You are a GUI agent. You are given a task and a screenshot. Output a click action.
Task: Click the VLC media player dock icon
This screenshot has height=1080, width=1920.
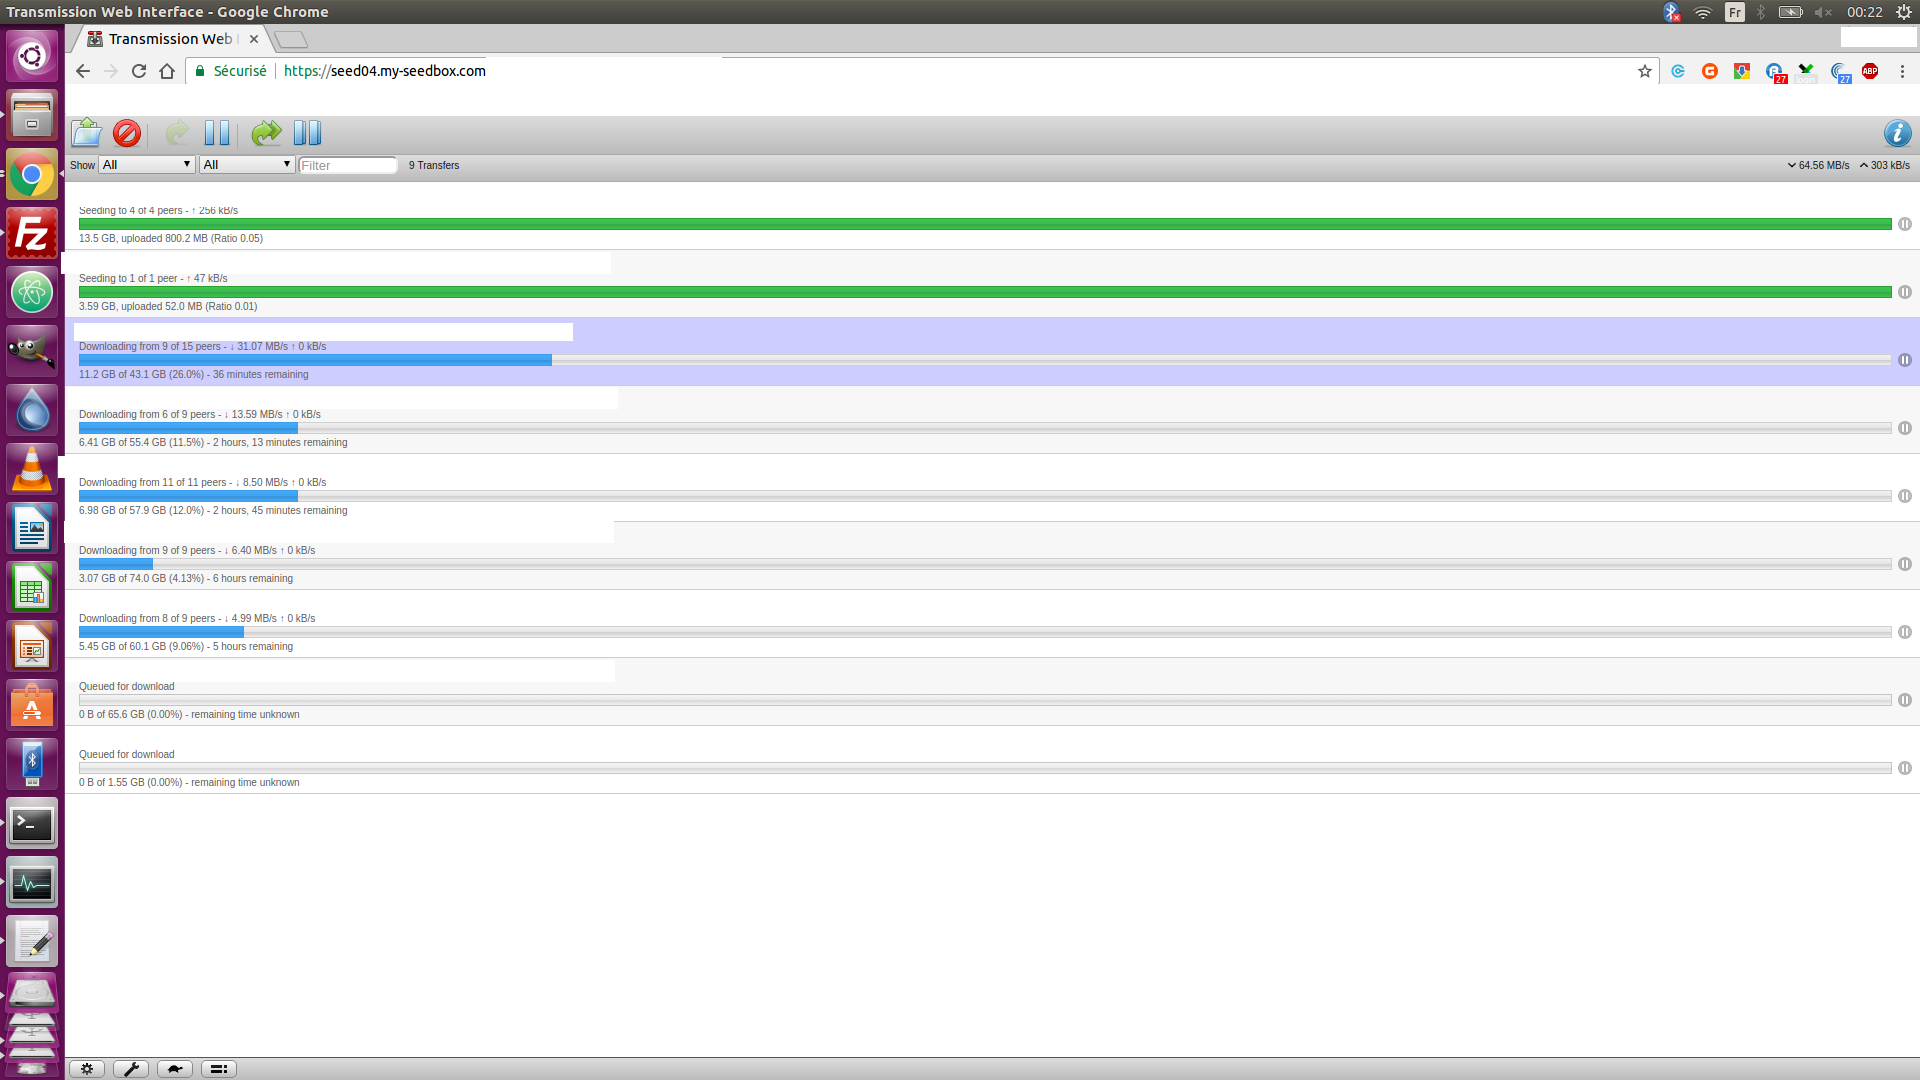coord(32,468)
